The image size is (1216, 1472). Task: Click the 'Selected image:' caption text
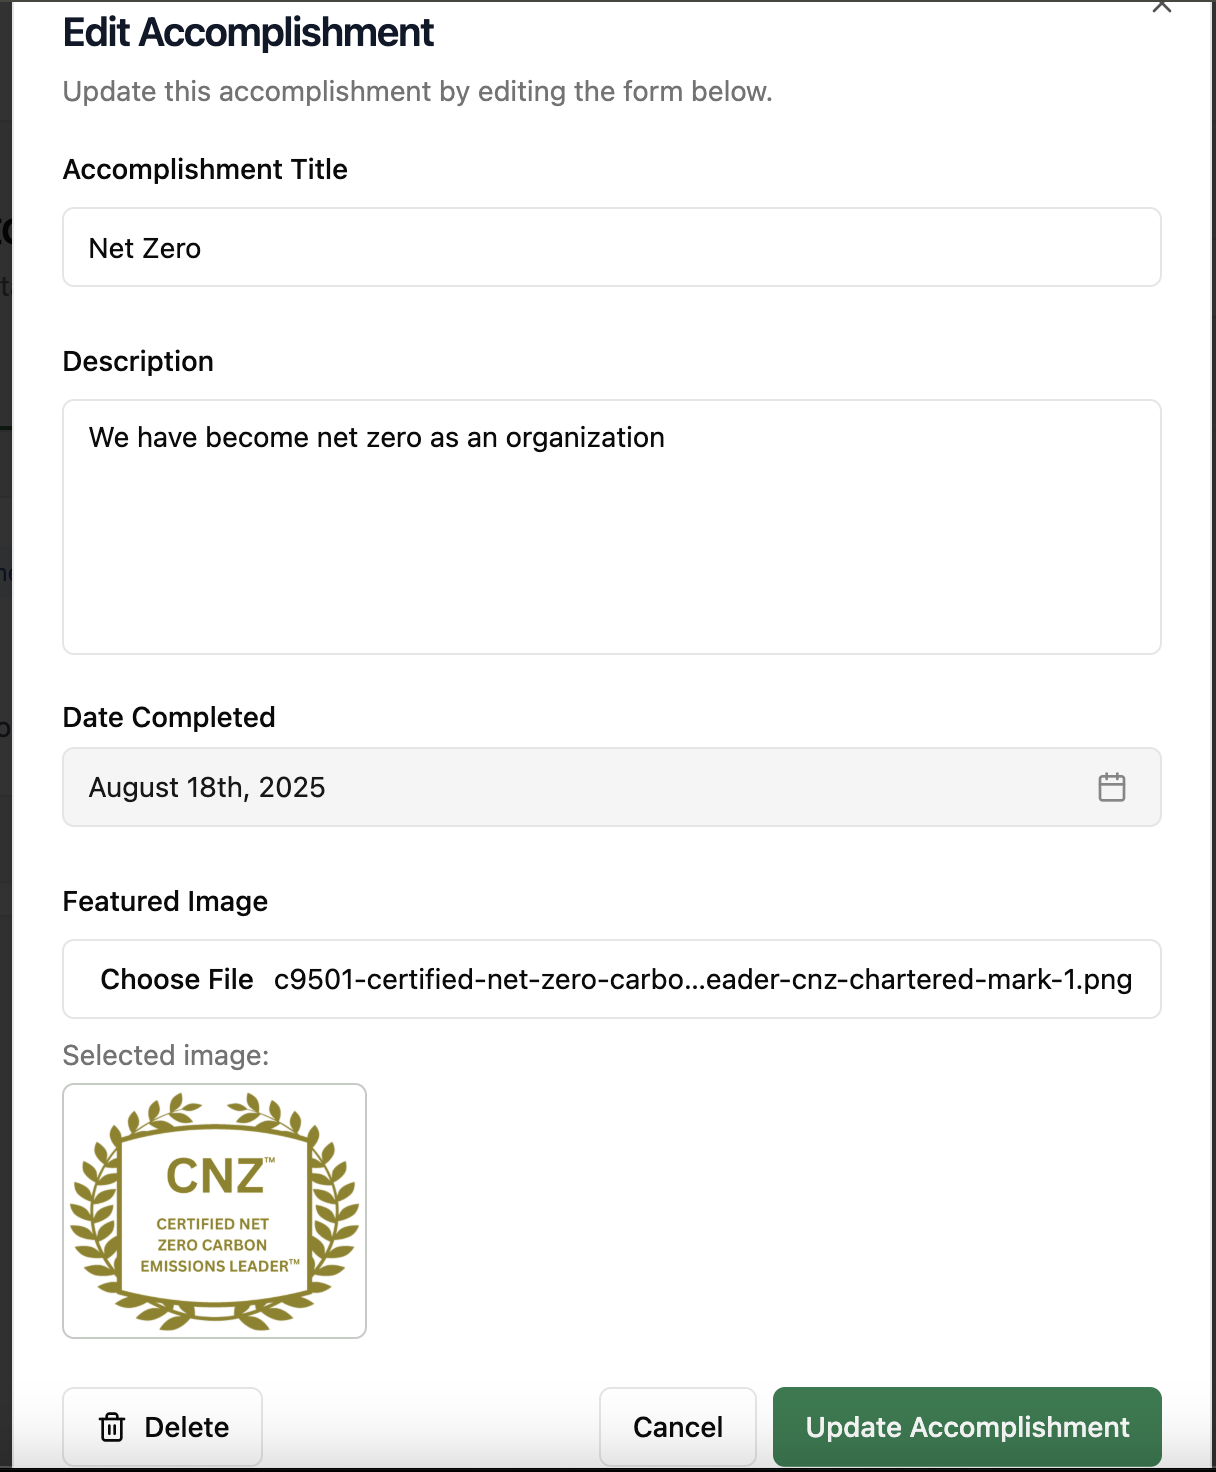tap(165, 1056)
